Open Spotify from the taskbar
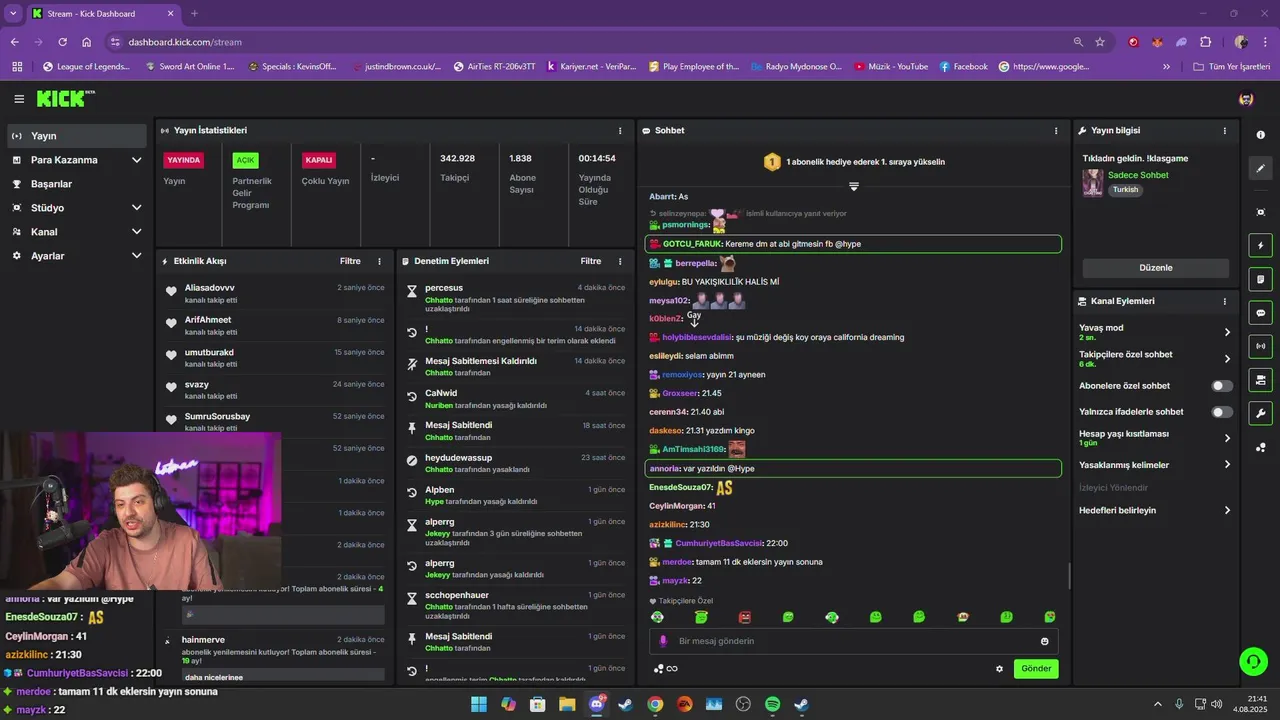Image resolution: width=1280 pixels, height=720 pixels. point(772,704)
